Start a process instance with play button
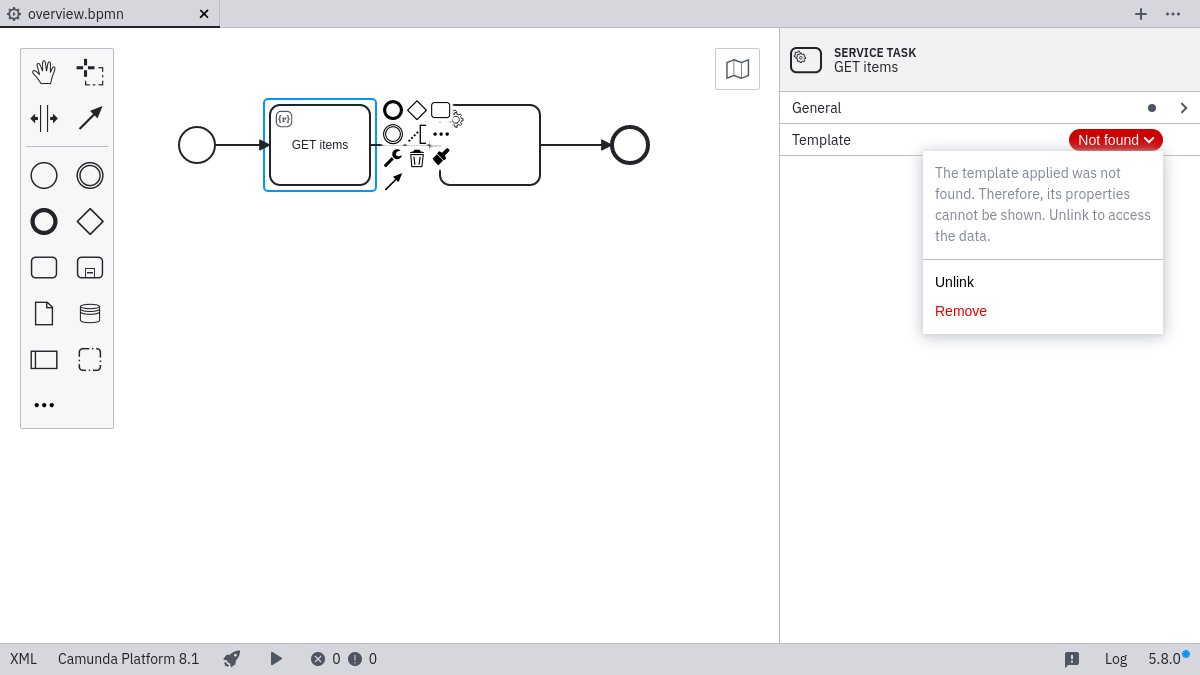Viewport: 1200px width, 675px height. point(276,659)
